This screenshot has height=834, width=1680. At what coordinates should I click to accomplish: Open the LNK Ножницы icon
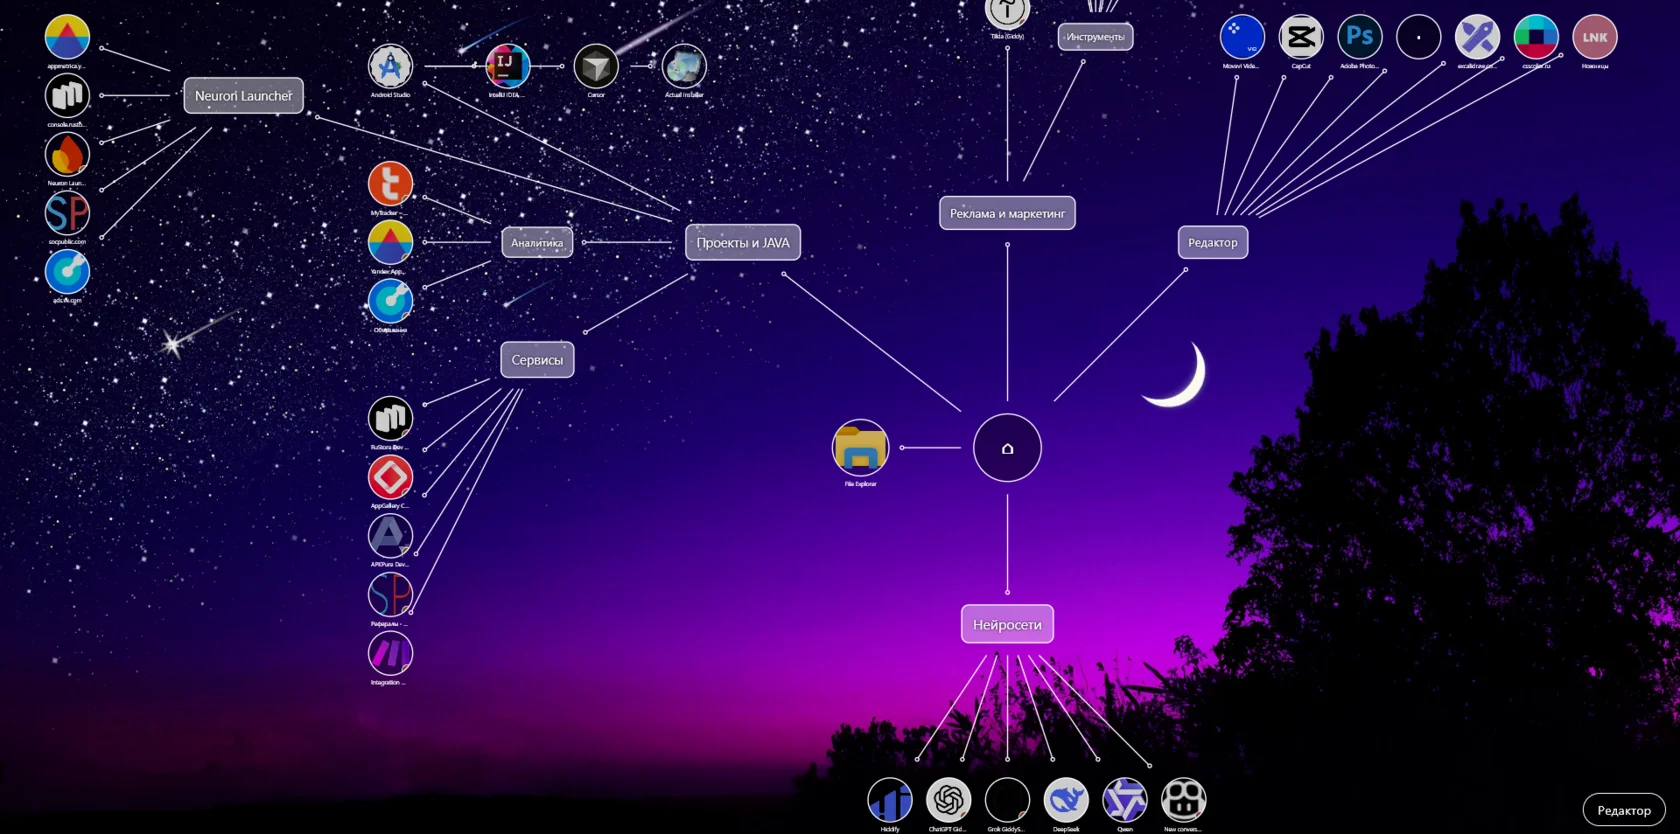pyautogui.click(x=1595, y=37)
